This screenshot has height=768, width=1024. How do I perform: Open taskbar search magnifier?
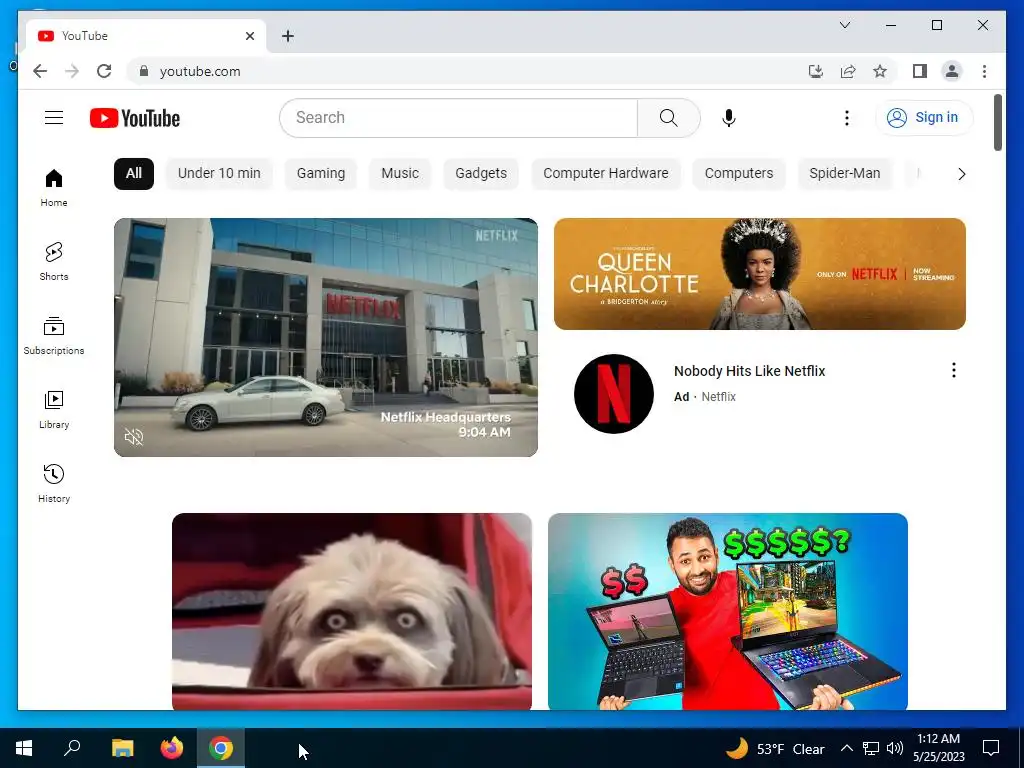[72, 748]
